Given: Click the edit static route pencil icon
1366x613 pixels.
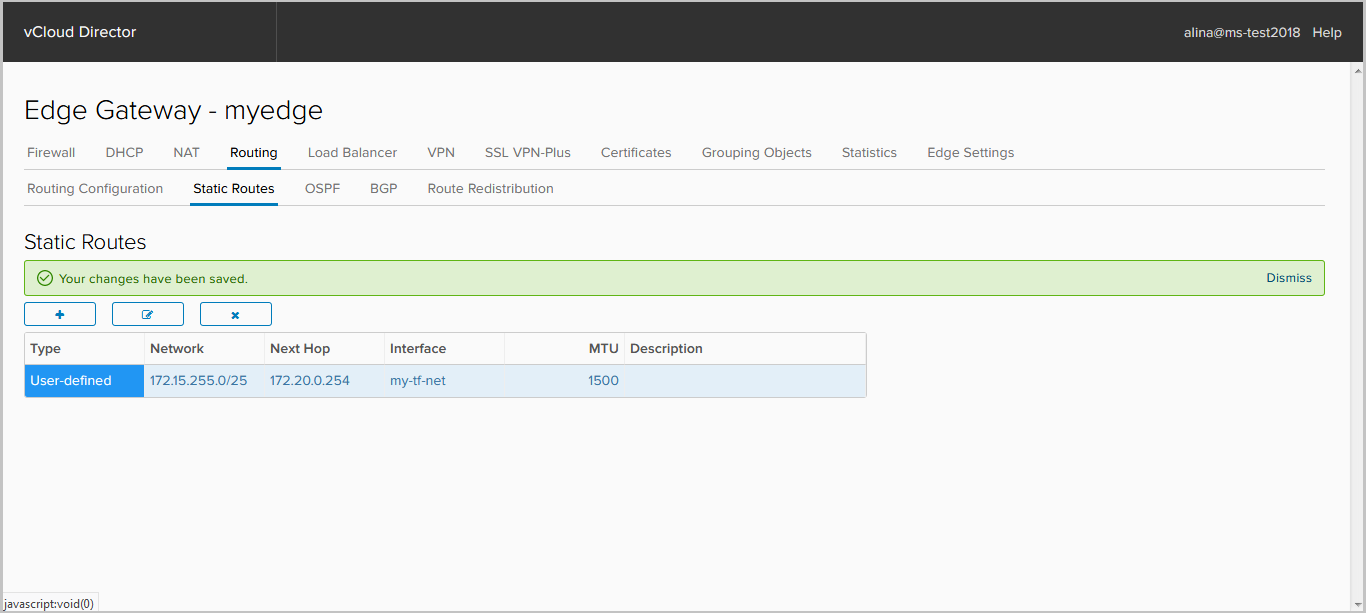Looking at the screenshot, I should point(148,314).
